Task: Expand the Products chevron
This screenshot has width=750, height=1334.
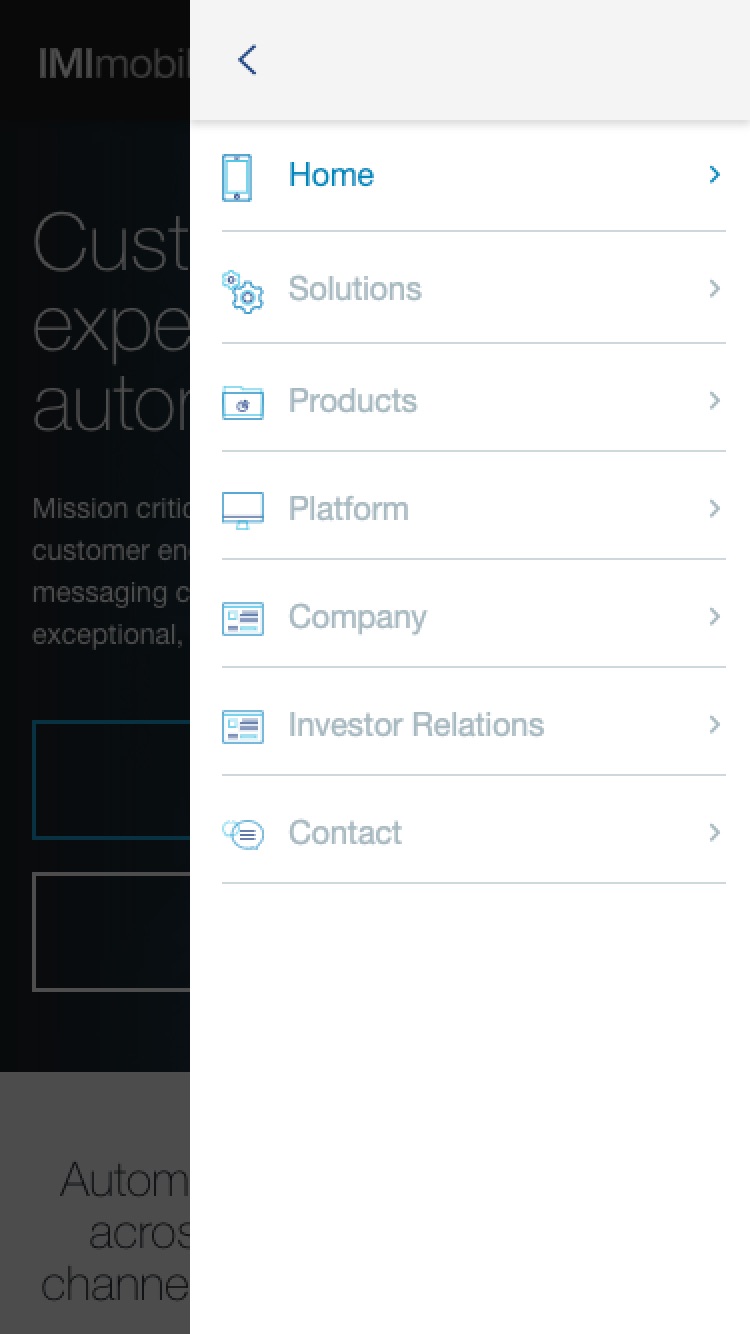Action: tap(714, 401)
